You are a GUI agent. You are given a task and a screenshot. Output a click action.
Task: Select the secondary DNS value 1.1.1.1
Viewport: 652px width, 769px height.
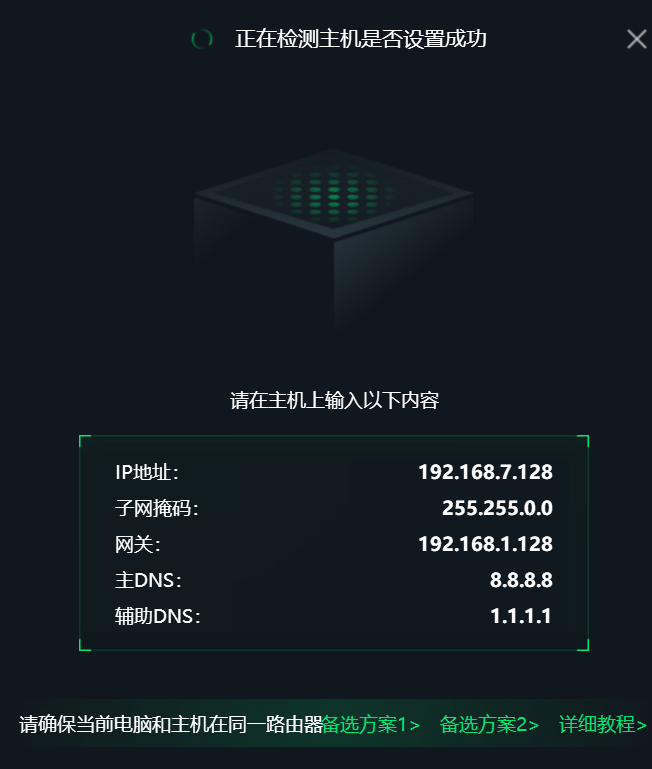click(521, 616)
